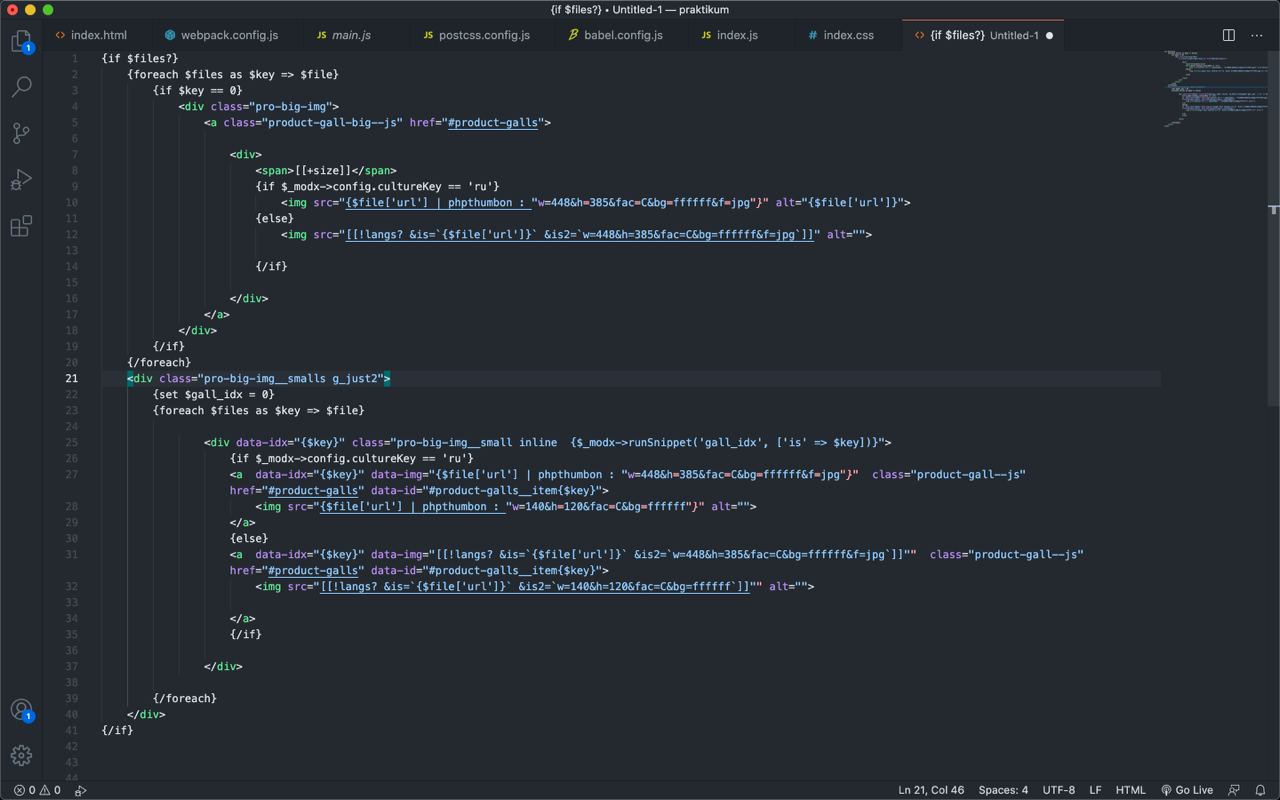Close the unsaved Untitled-1 tab dot
The image size is (1280, 800).
coord(1049,35)
